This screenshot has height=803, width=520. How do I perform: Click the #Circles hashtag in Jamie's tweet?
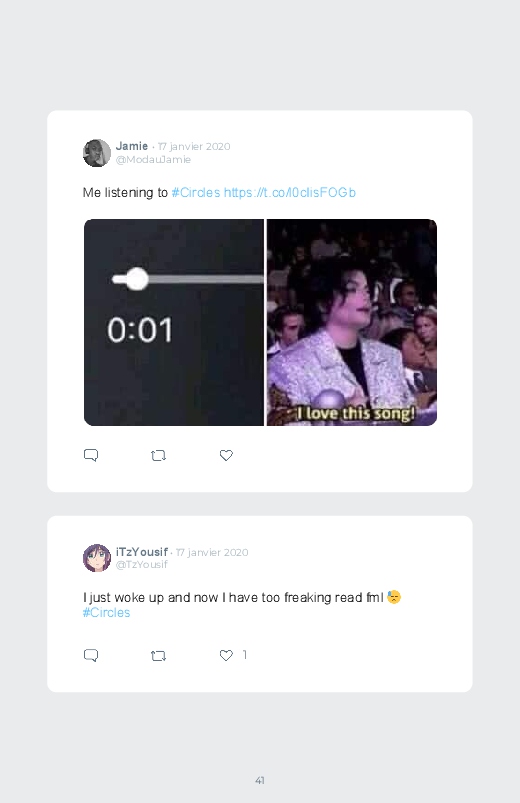[196, 193]
